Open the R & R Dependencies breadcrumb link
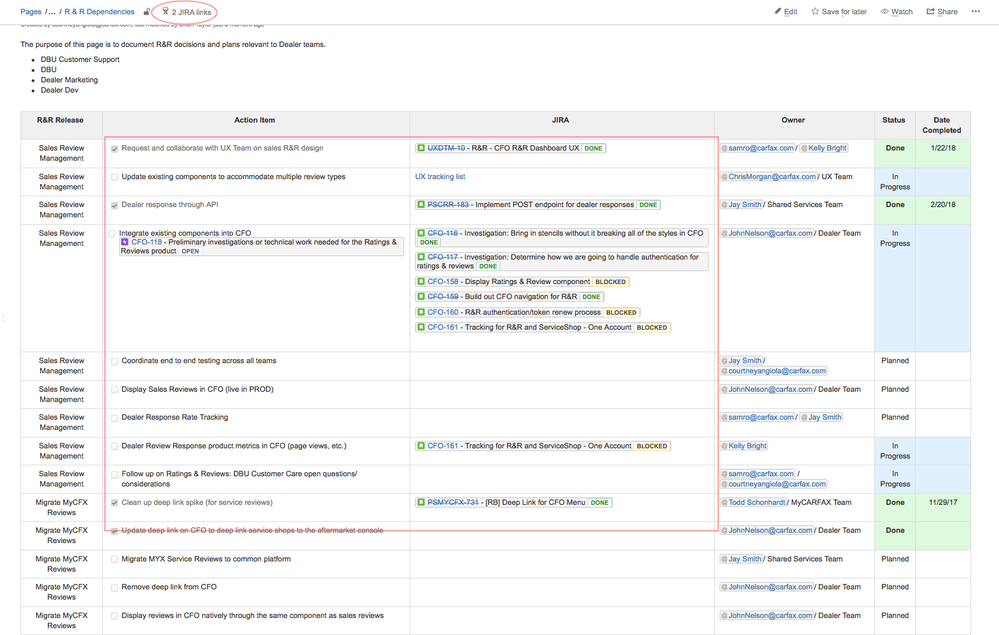Viewport: 999px width, 635px height. 99,11
